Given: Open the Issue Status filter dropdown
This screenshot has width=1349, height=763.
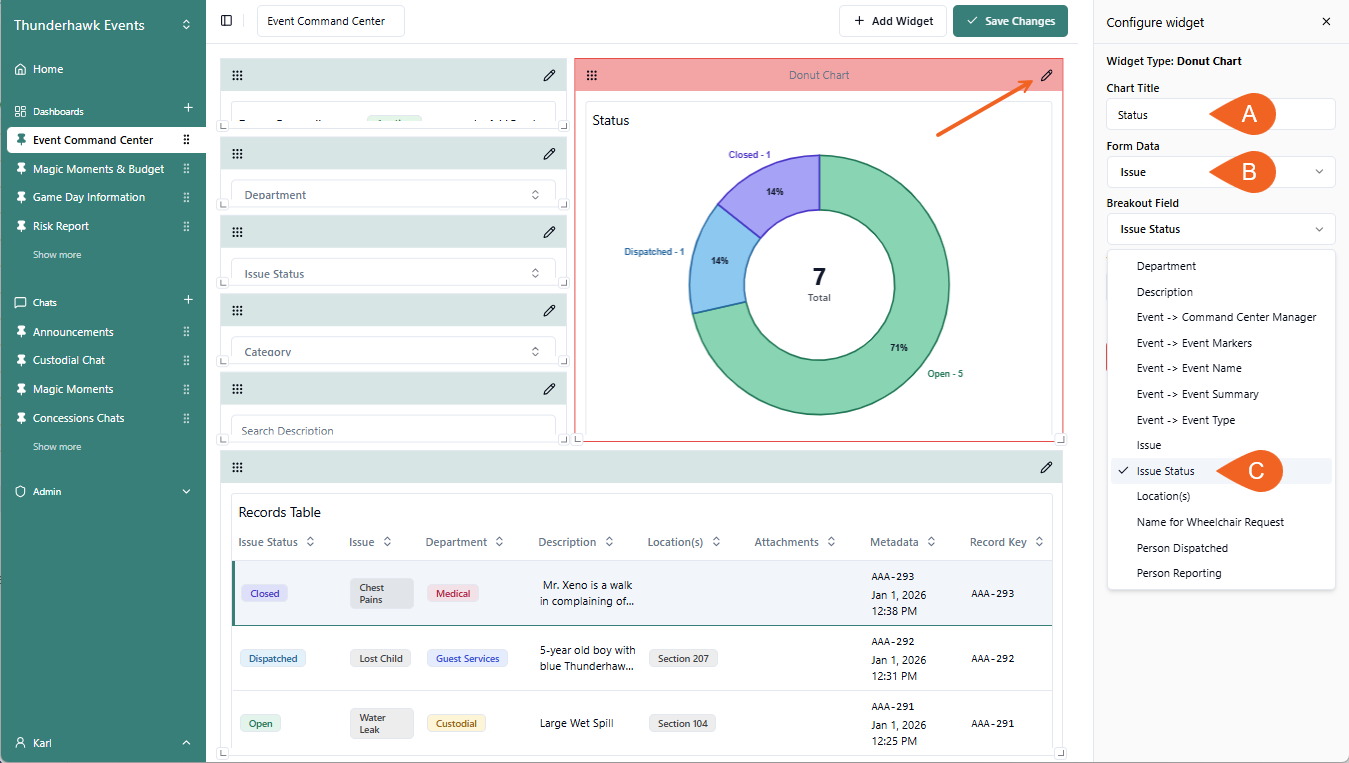Looking at the screenshot, I should [x=393, y=274].
